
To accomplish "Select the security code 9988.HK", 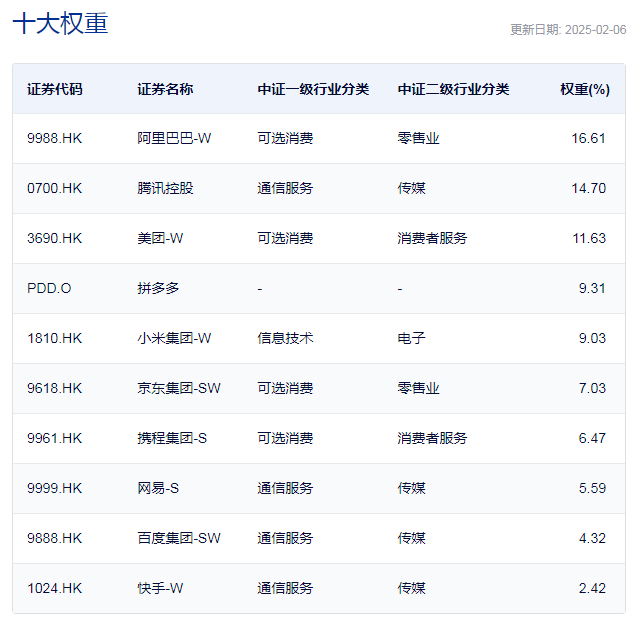I will point(54,138).
